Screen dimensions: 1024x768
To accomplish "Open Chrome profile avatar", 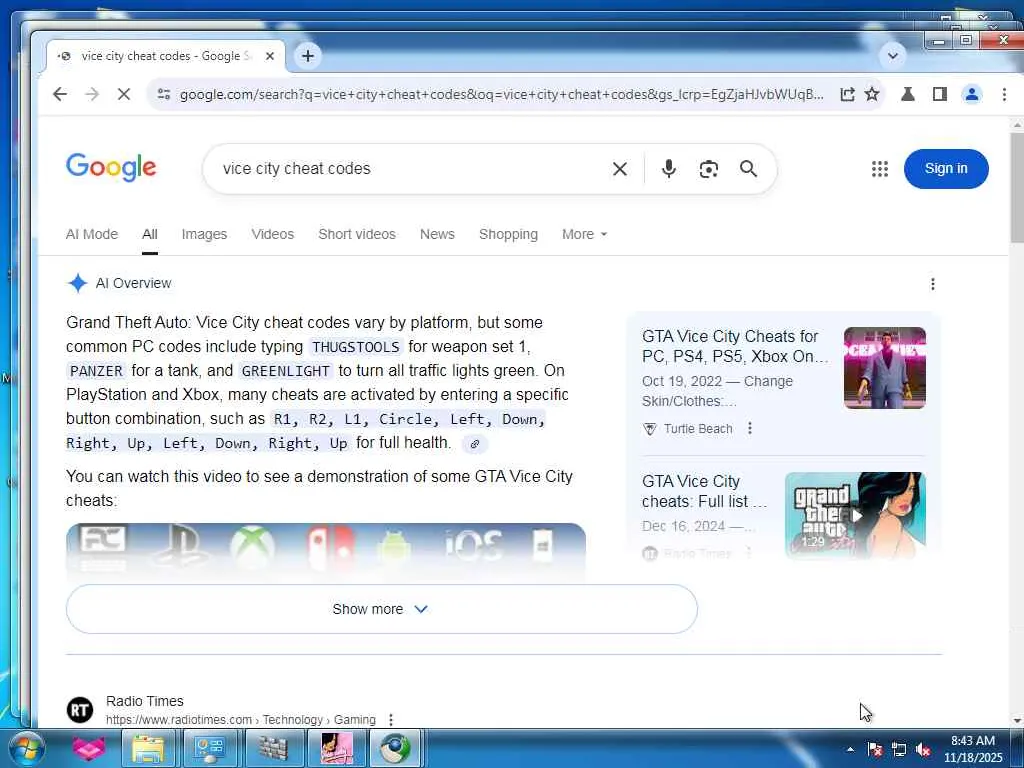I will click(972, 95).
